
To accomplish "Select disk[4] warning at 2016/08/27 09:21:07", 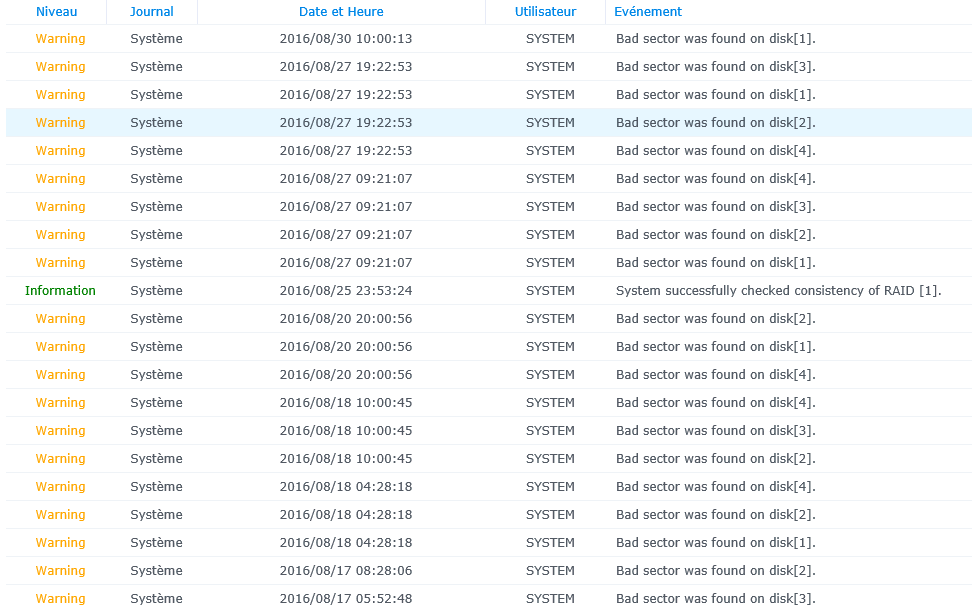I will pyautogui.click(x=489, y=179).
